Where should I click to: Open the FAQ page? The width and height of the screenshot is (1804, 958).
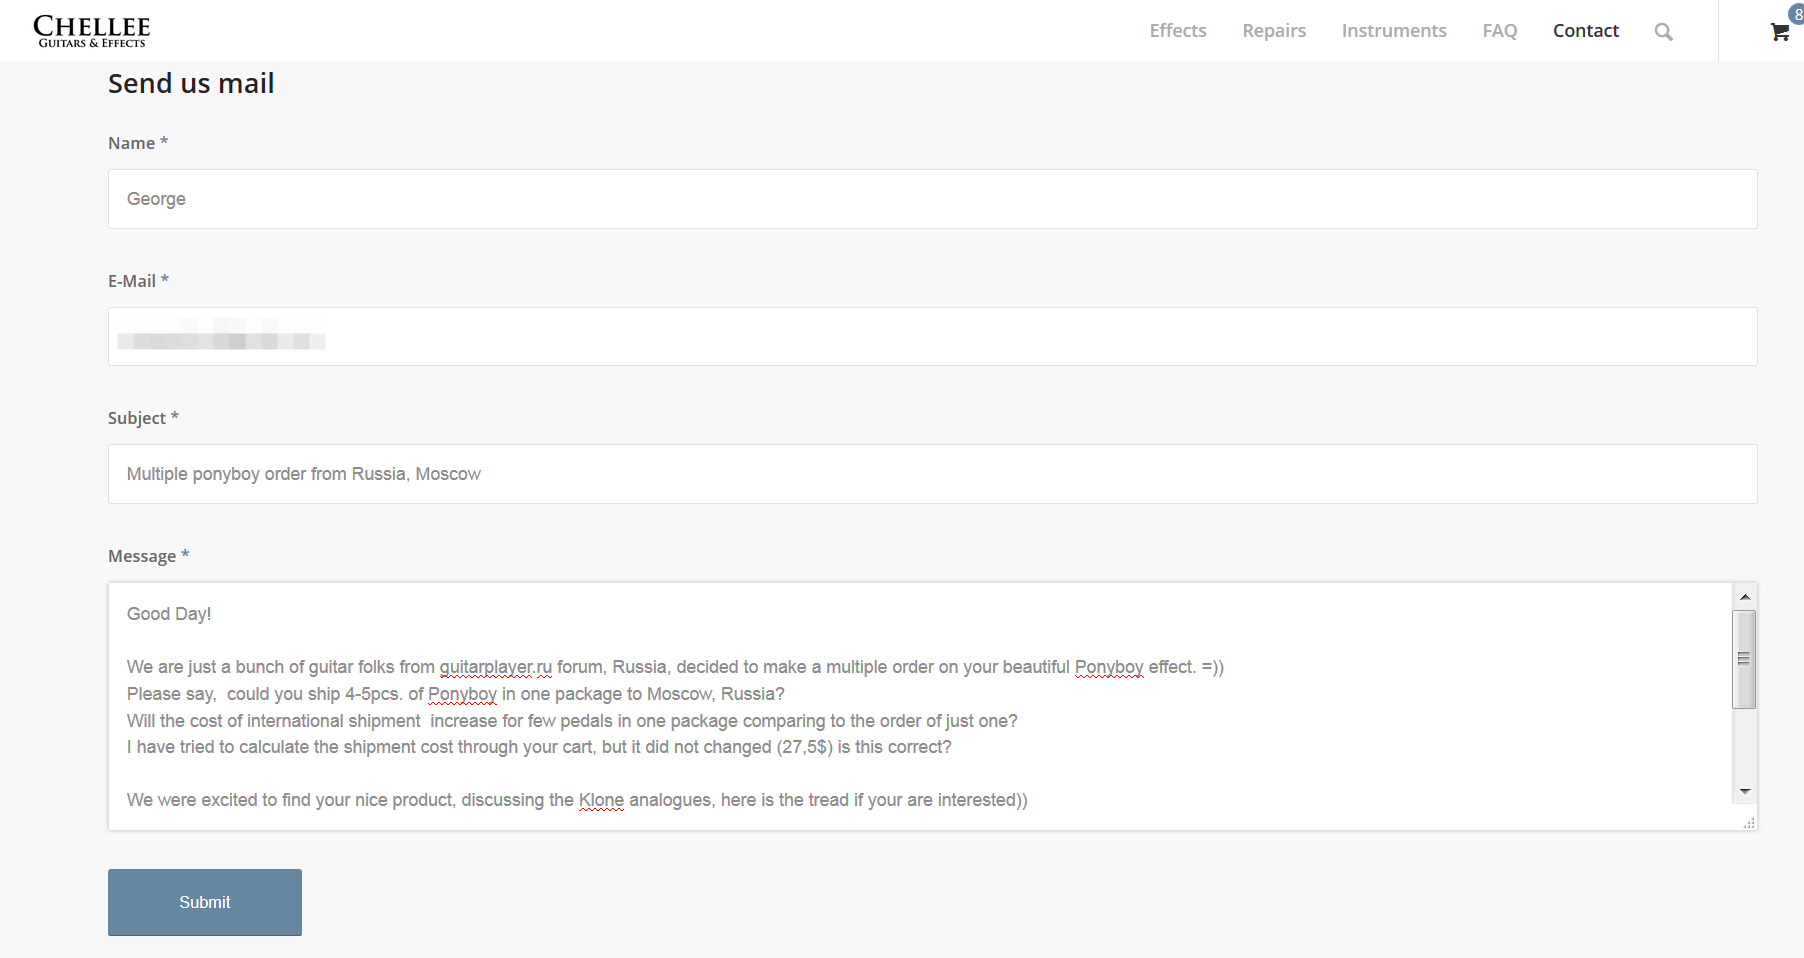point(1500,31)
